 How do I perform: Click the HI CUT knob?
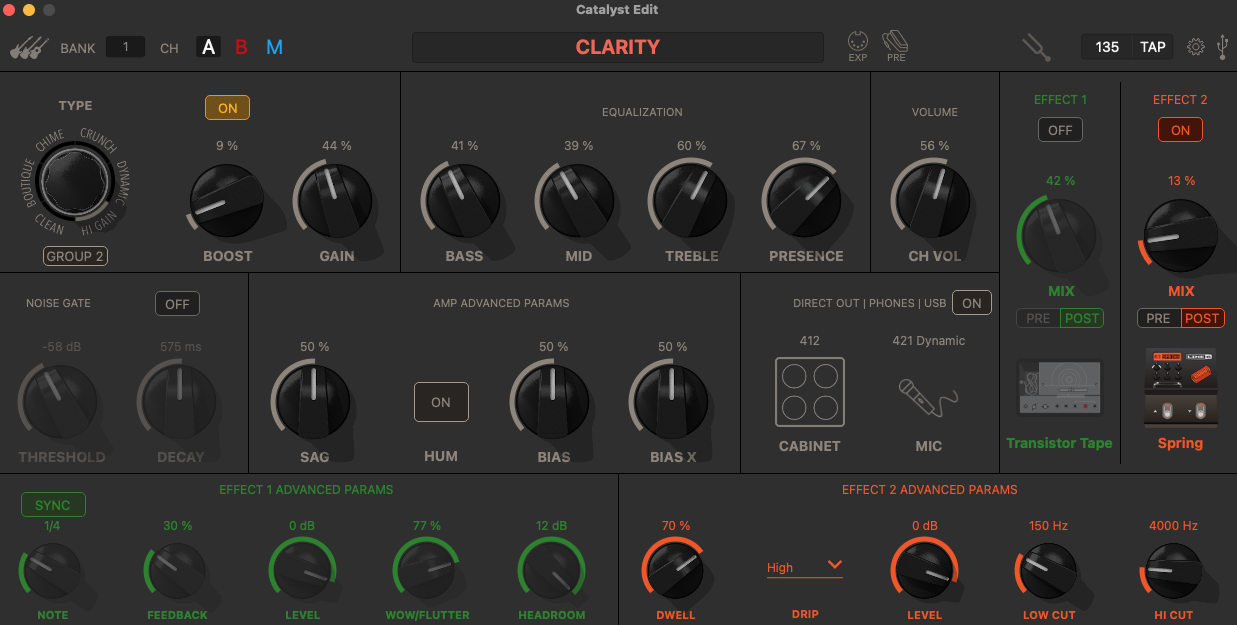pos(1173,571)
